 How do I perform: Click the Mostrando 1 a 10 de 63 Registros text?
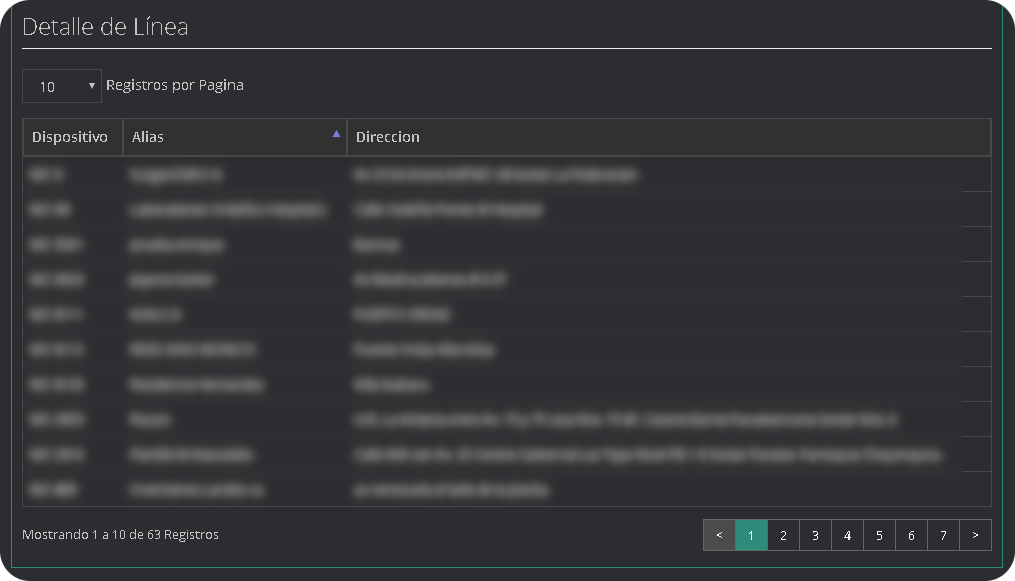120,535
